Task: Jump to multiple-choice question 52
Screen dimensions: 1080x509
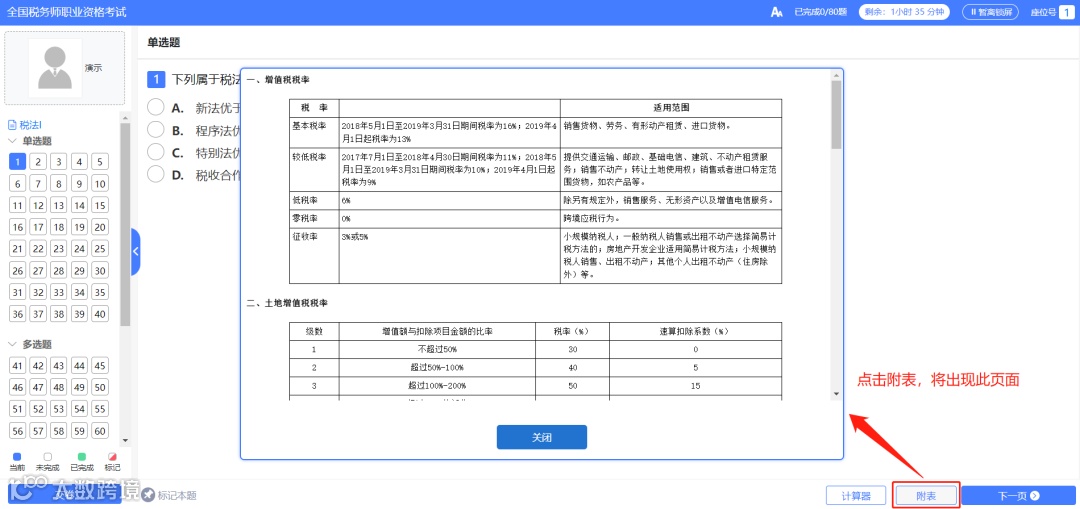Action: (39, 409)
